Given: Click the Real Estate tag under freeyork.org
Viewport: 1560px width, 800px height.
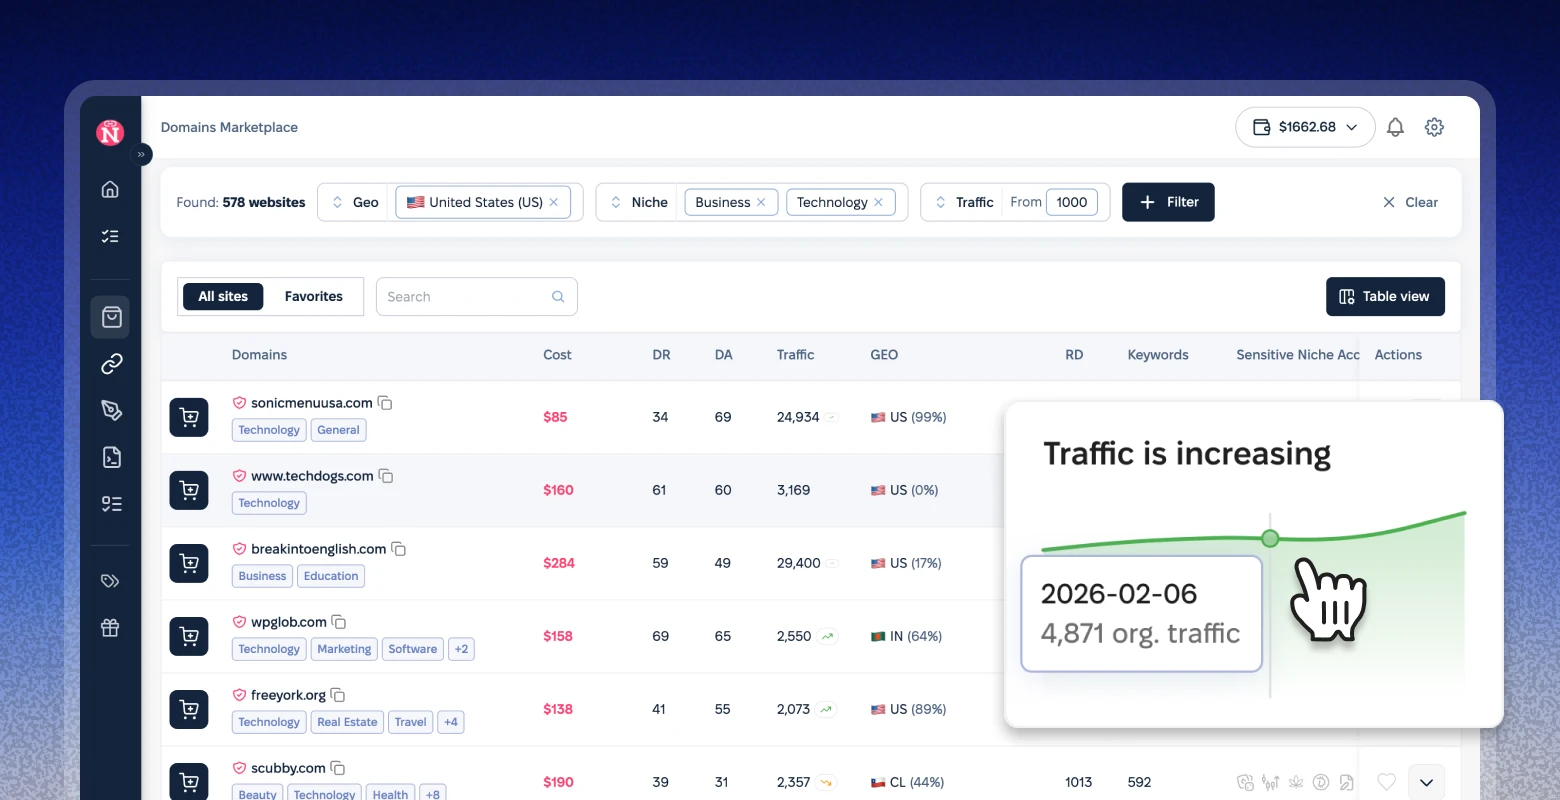Looking at the screenshot, I should click(x=347, y=722).
